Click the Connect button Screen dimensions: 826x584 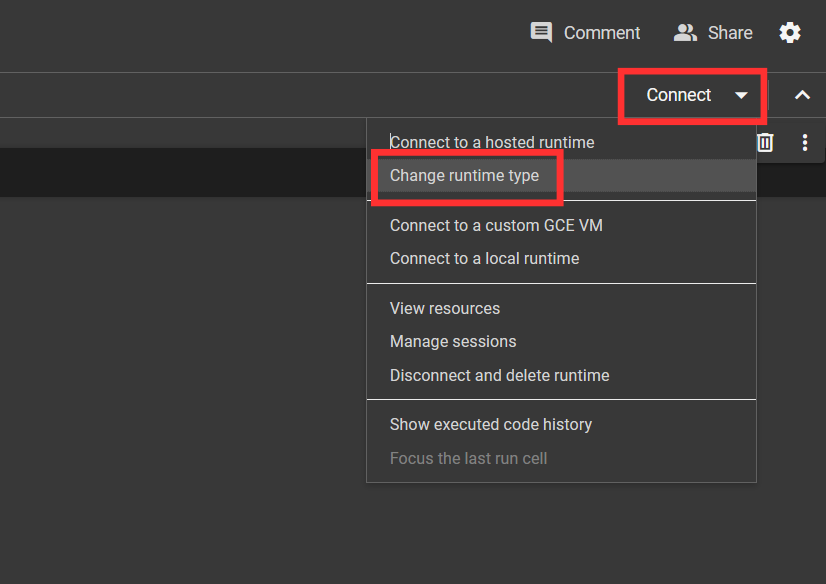[678, 95]
